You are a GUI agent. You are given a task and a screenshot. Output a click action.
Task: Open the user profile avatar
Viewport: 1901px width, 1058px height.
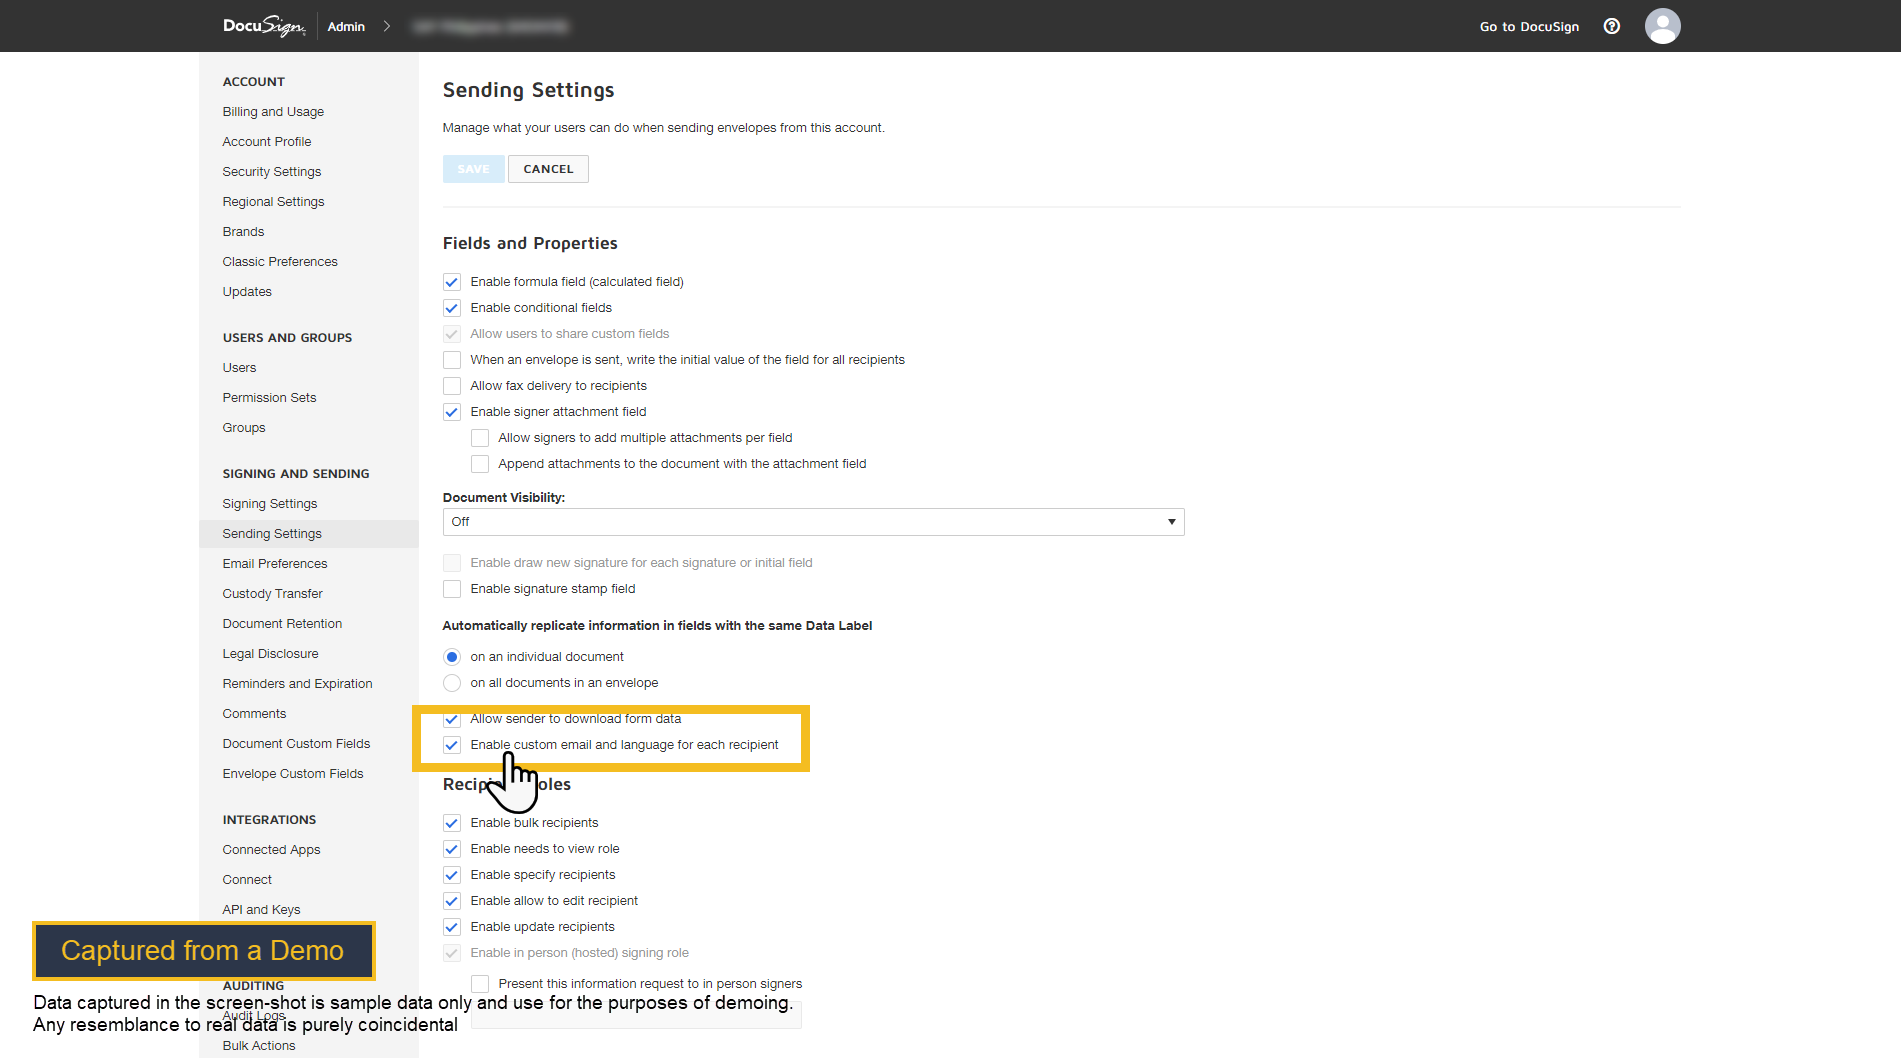pyautogui.click(x=1662, y=26)
